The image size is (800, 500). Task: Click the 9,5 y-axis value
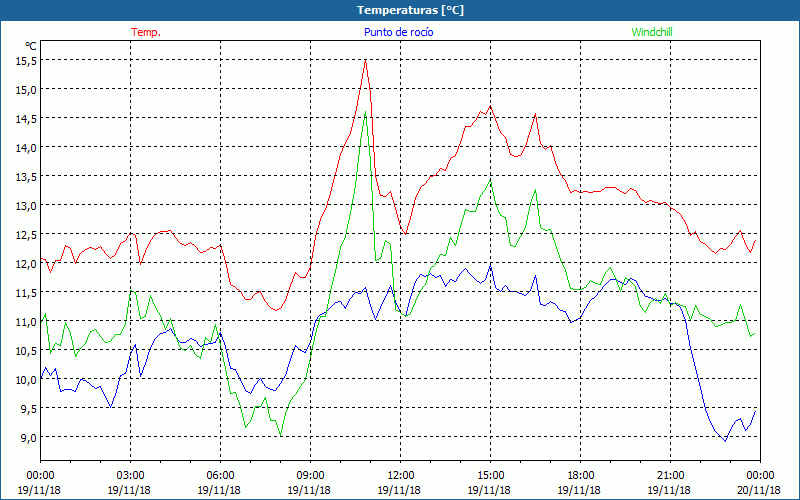pos(29,409)
